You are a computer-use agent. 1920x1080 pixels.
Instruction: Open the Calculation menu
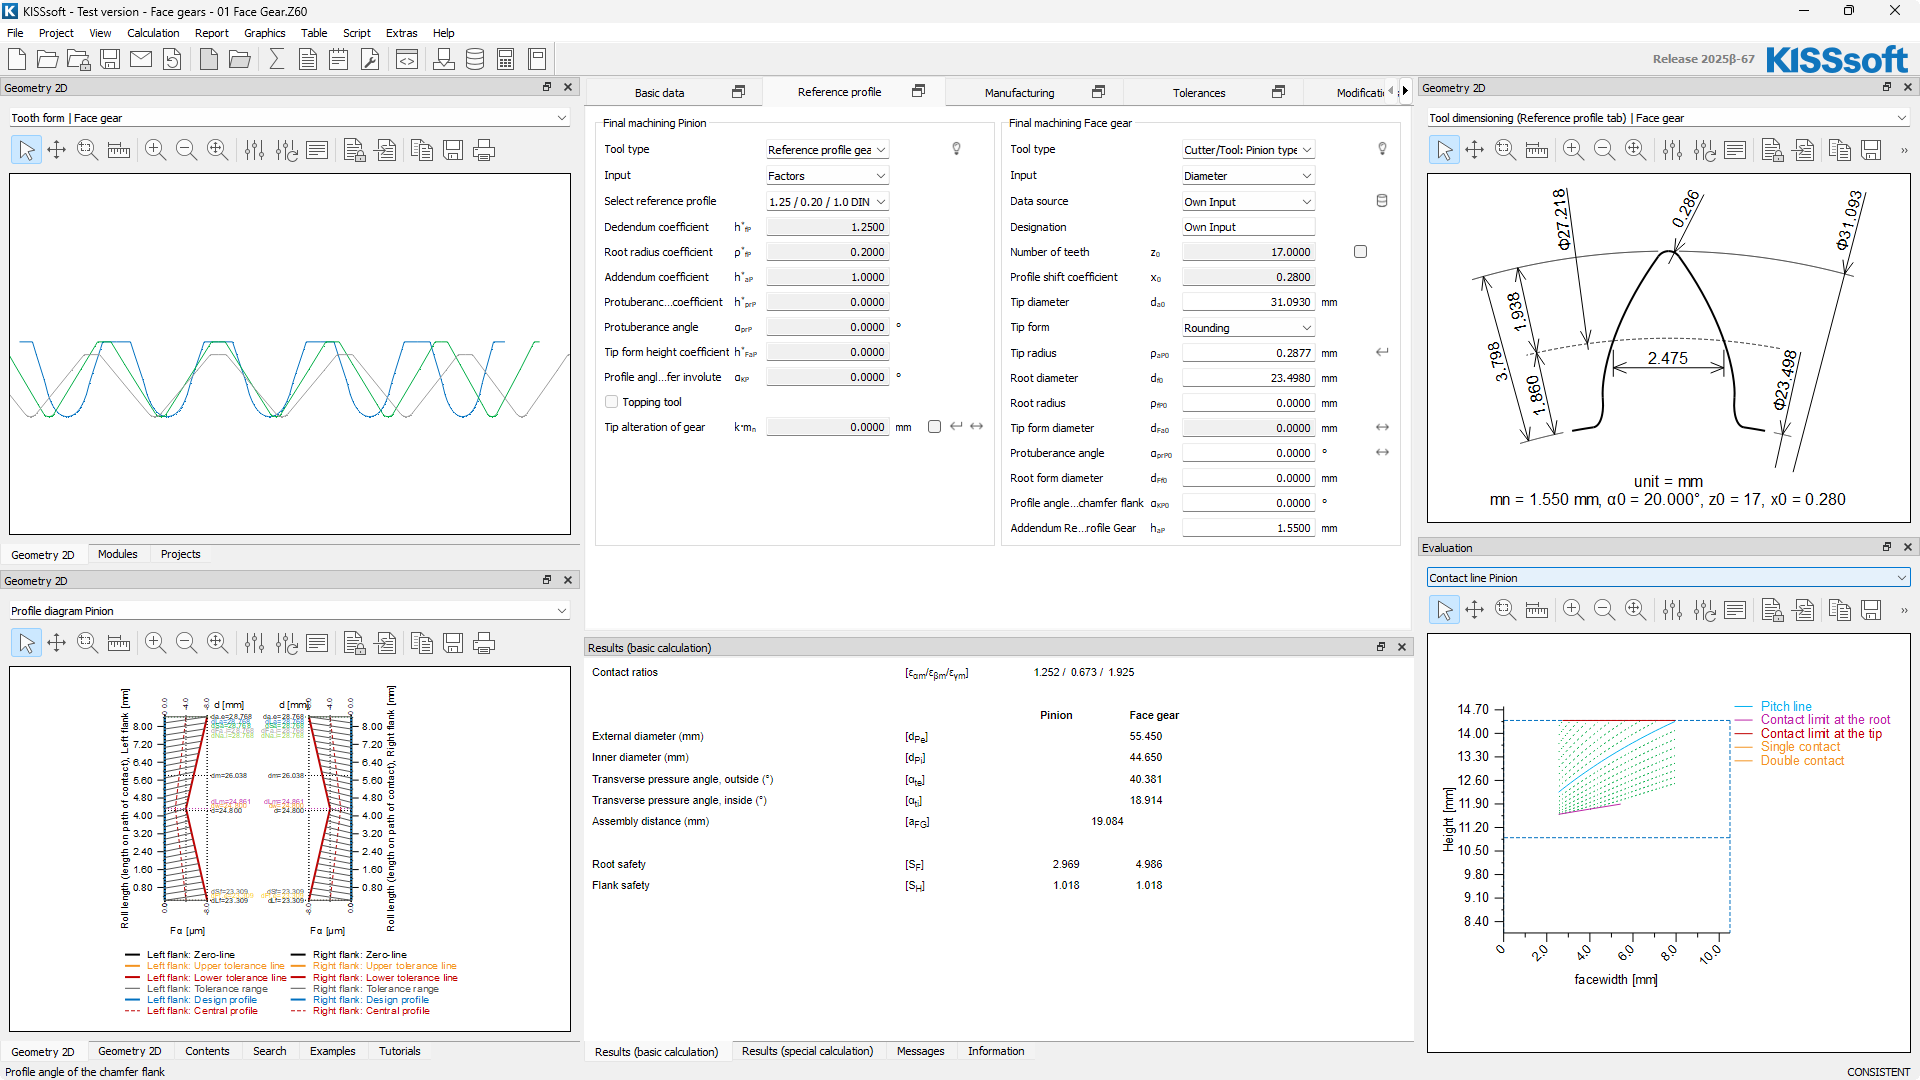pyautogui.click(x=153, y=33)
